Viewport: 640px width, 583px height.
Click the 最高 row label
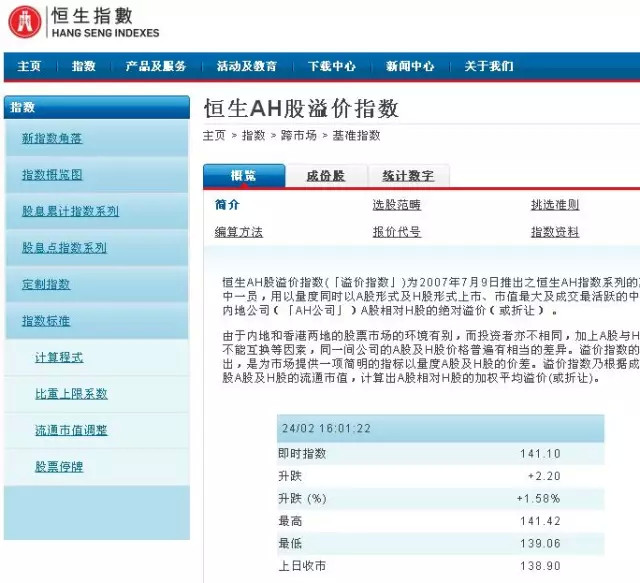[x=290, y=521]
